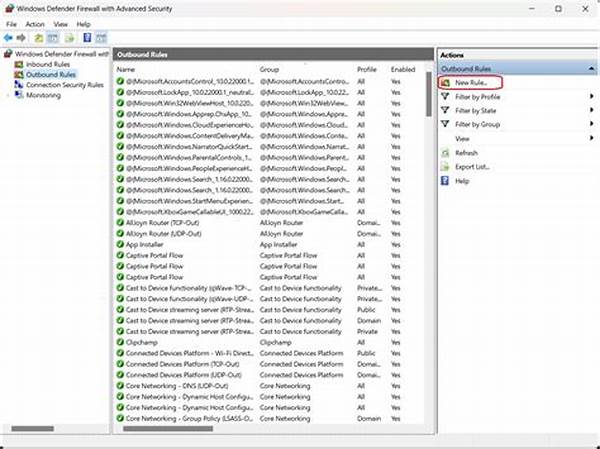This screenshot has width=600, height=449.
Task: Click Help entry in Actions pane
Action: coord(462,181)
